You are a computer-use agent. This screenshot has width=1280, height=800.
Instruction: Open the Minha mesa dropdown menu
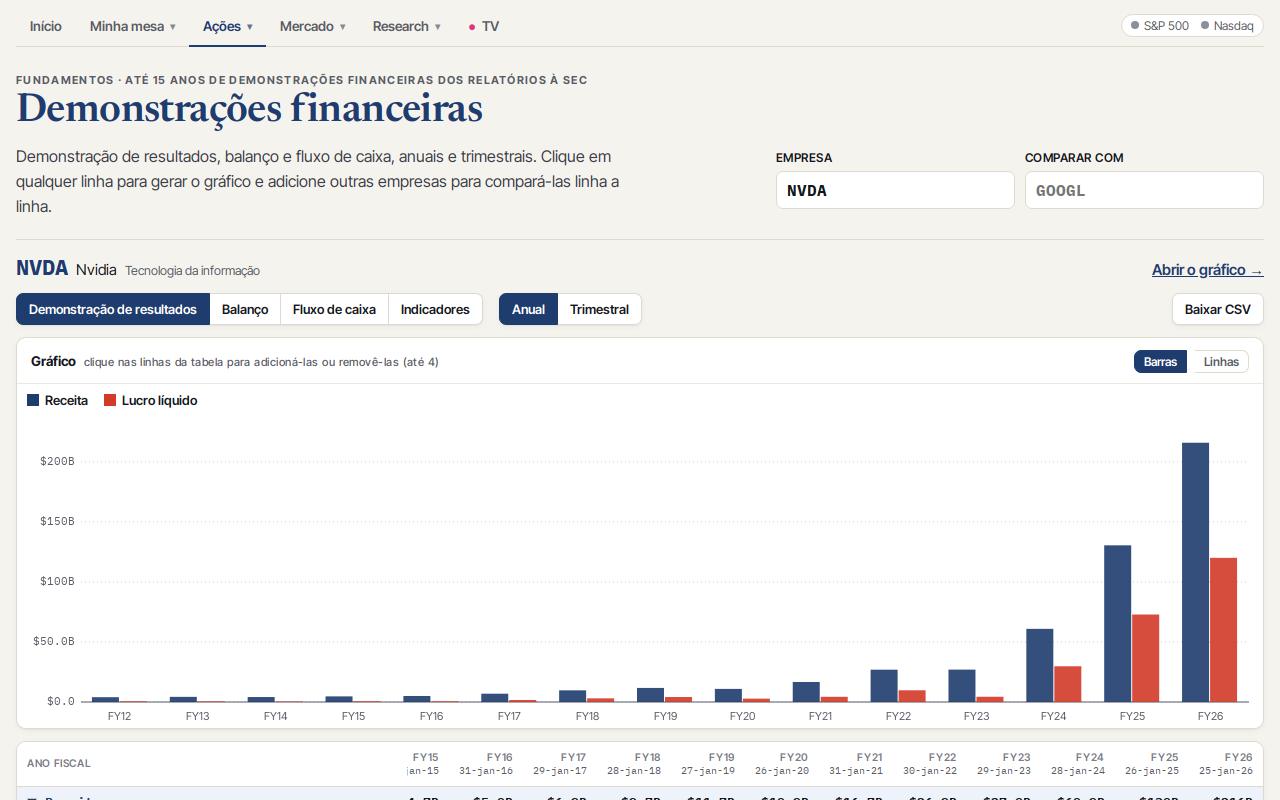132,26
